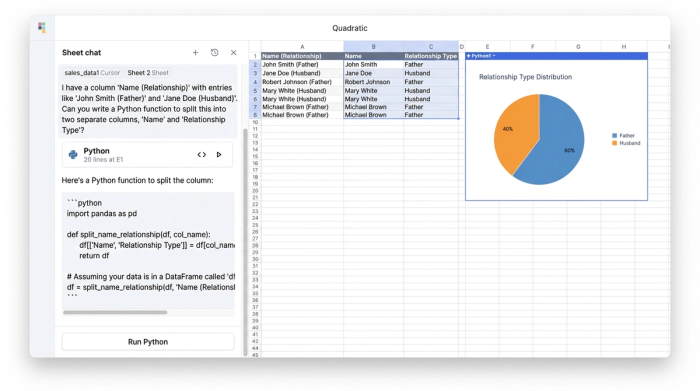Click the 'Father' legend label
Viewport: 700px width, 391px height.
coord(627,135)
